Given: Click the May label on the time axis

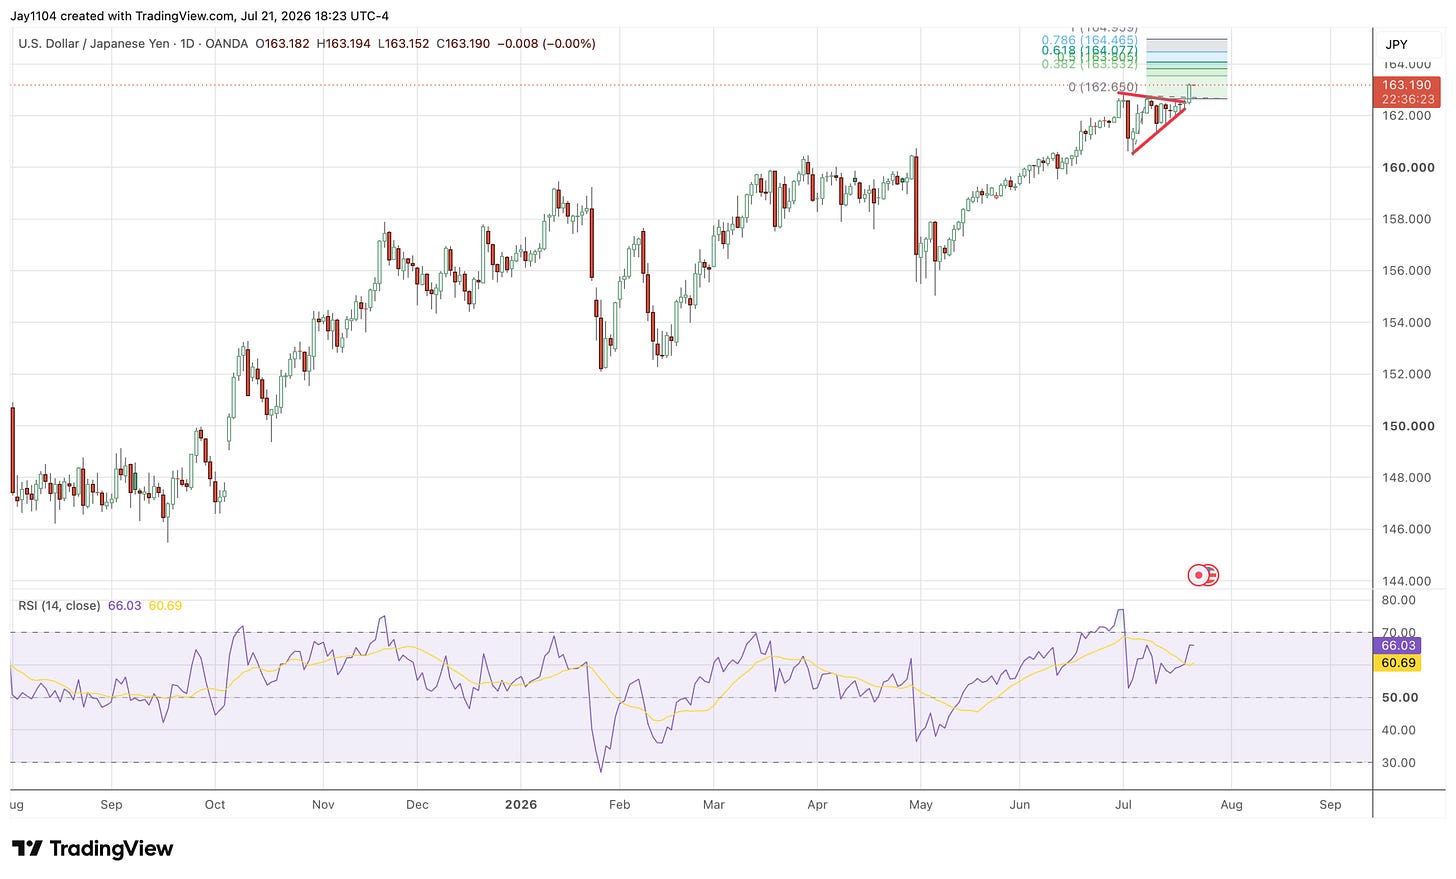Looking at the screenshot, I should pyautogui.click(x=921, y=805).
